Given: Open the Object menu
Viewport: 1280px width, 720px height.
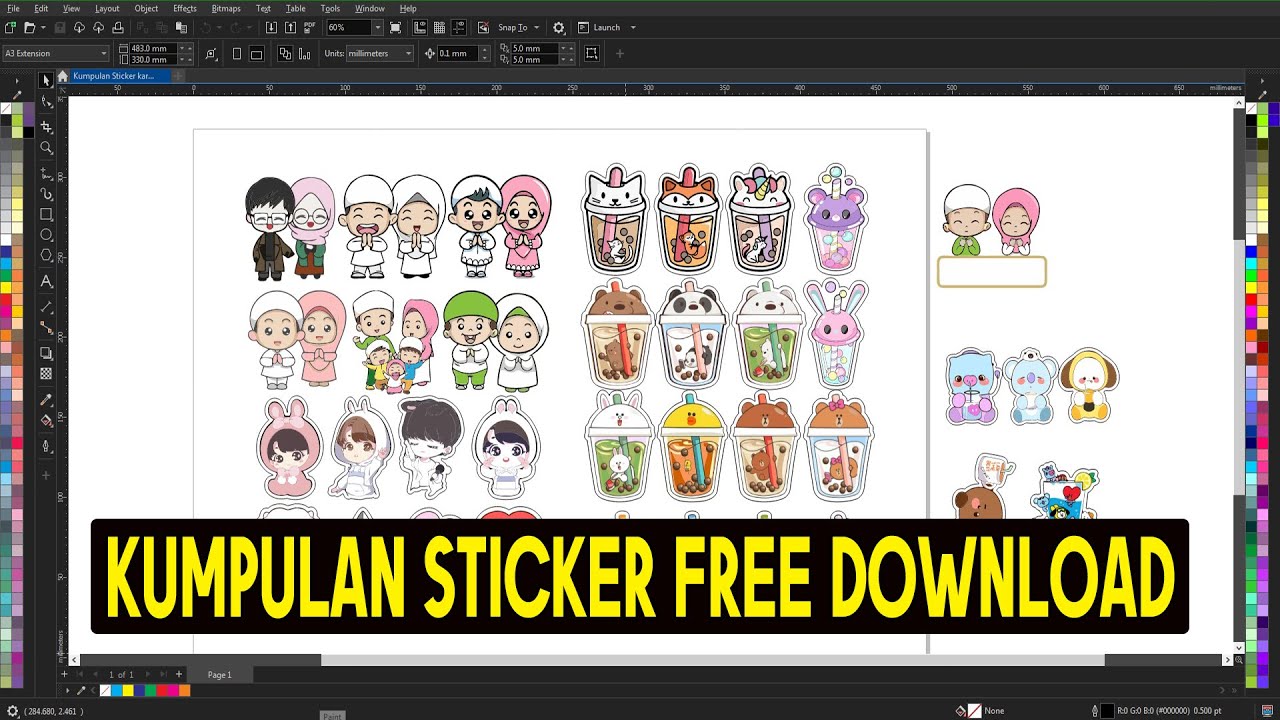Looking at the screenshot, I should click(x=146, y=8).
